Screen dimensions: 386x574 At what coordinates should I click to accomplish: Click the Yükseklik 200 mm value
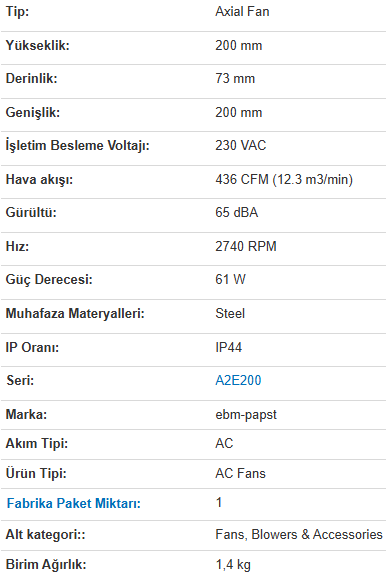[238, 46]
